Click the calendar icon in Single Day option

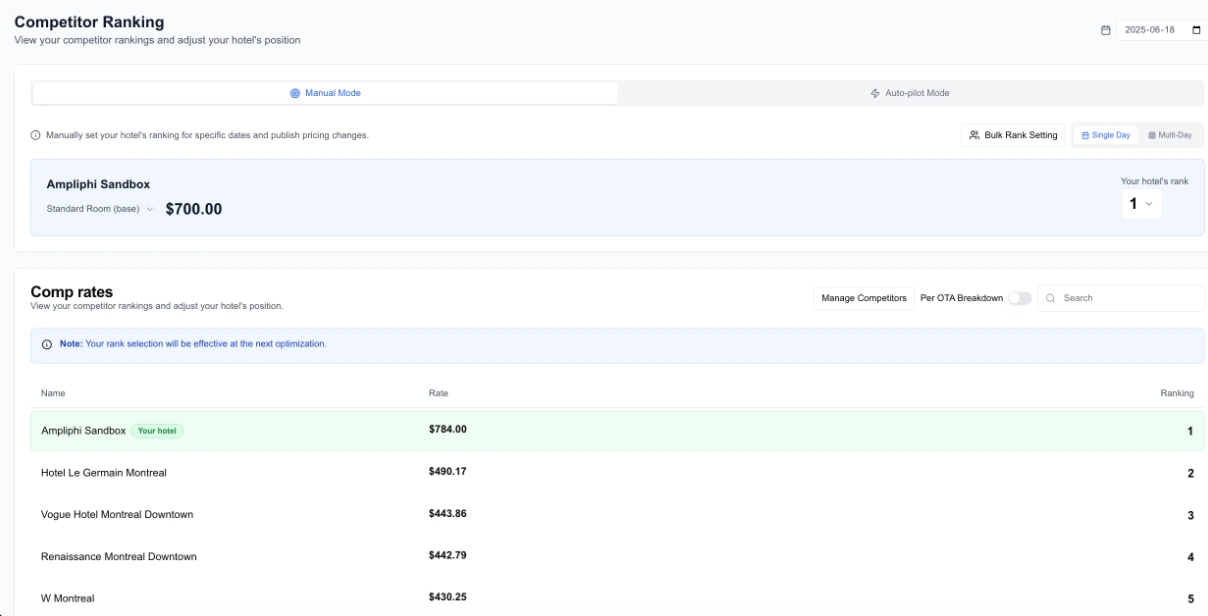tap(1086, 135)
